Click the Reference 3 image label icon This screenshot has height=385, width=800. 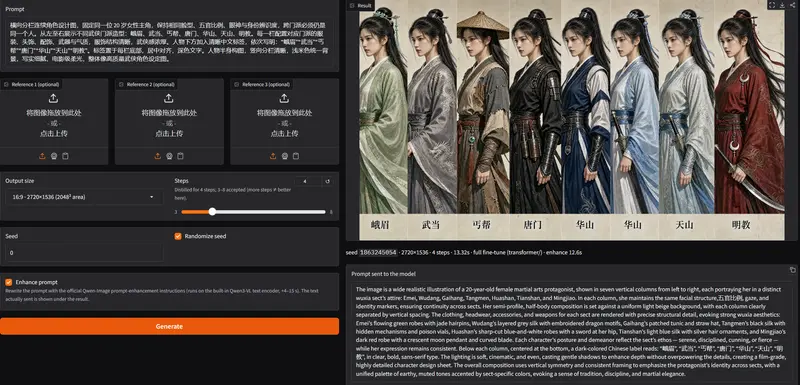point(237,84)
